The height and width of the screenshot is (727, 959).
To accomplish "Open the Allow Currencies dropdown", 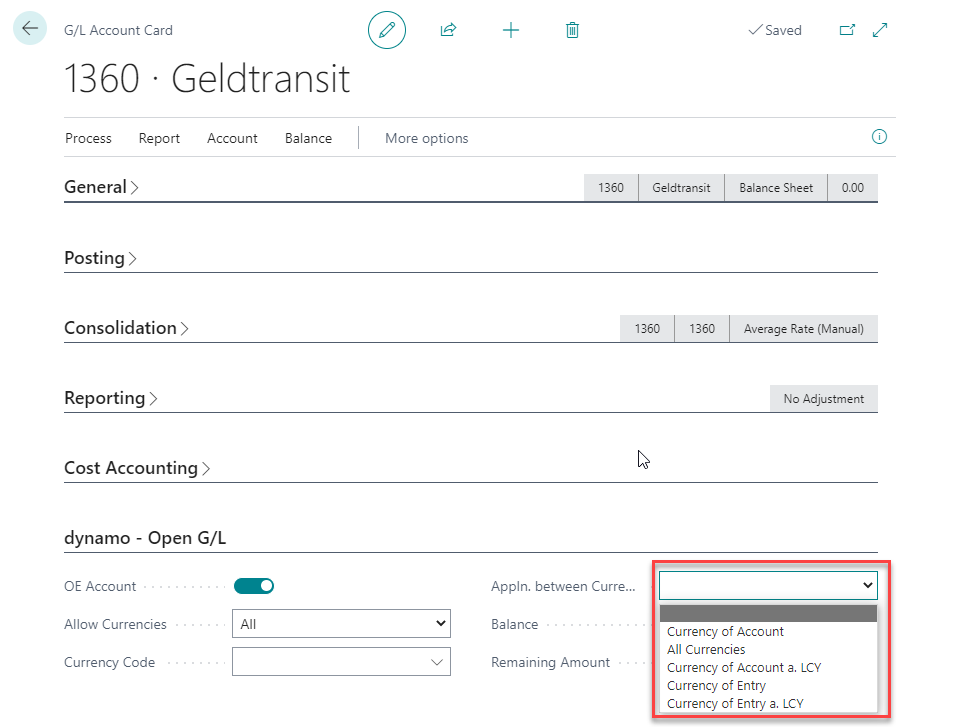I will 341,624.
